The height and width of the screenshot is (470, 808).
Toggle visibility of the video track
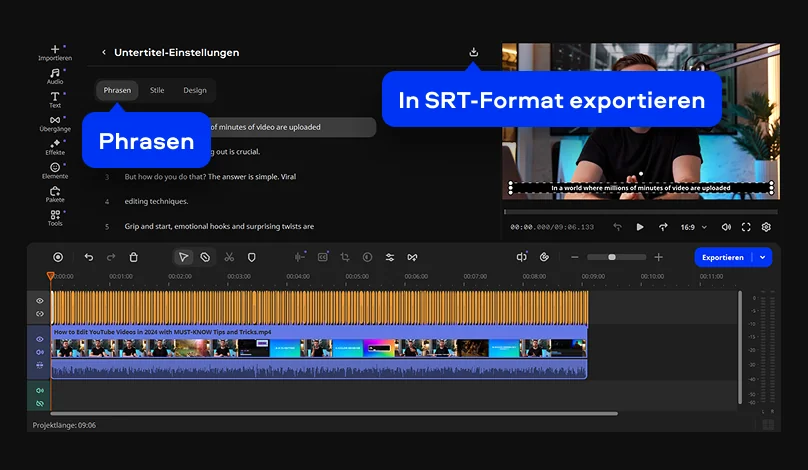click(x=40, y=339)
